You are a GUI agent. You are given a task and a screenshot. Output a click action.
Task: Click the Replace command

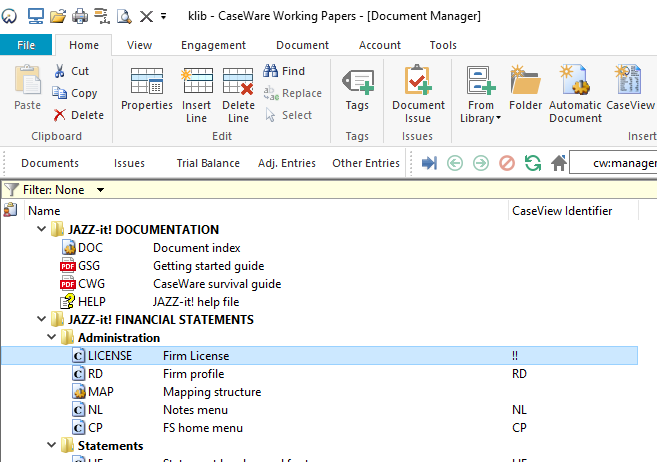click(292, 93)
